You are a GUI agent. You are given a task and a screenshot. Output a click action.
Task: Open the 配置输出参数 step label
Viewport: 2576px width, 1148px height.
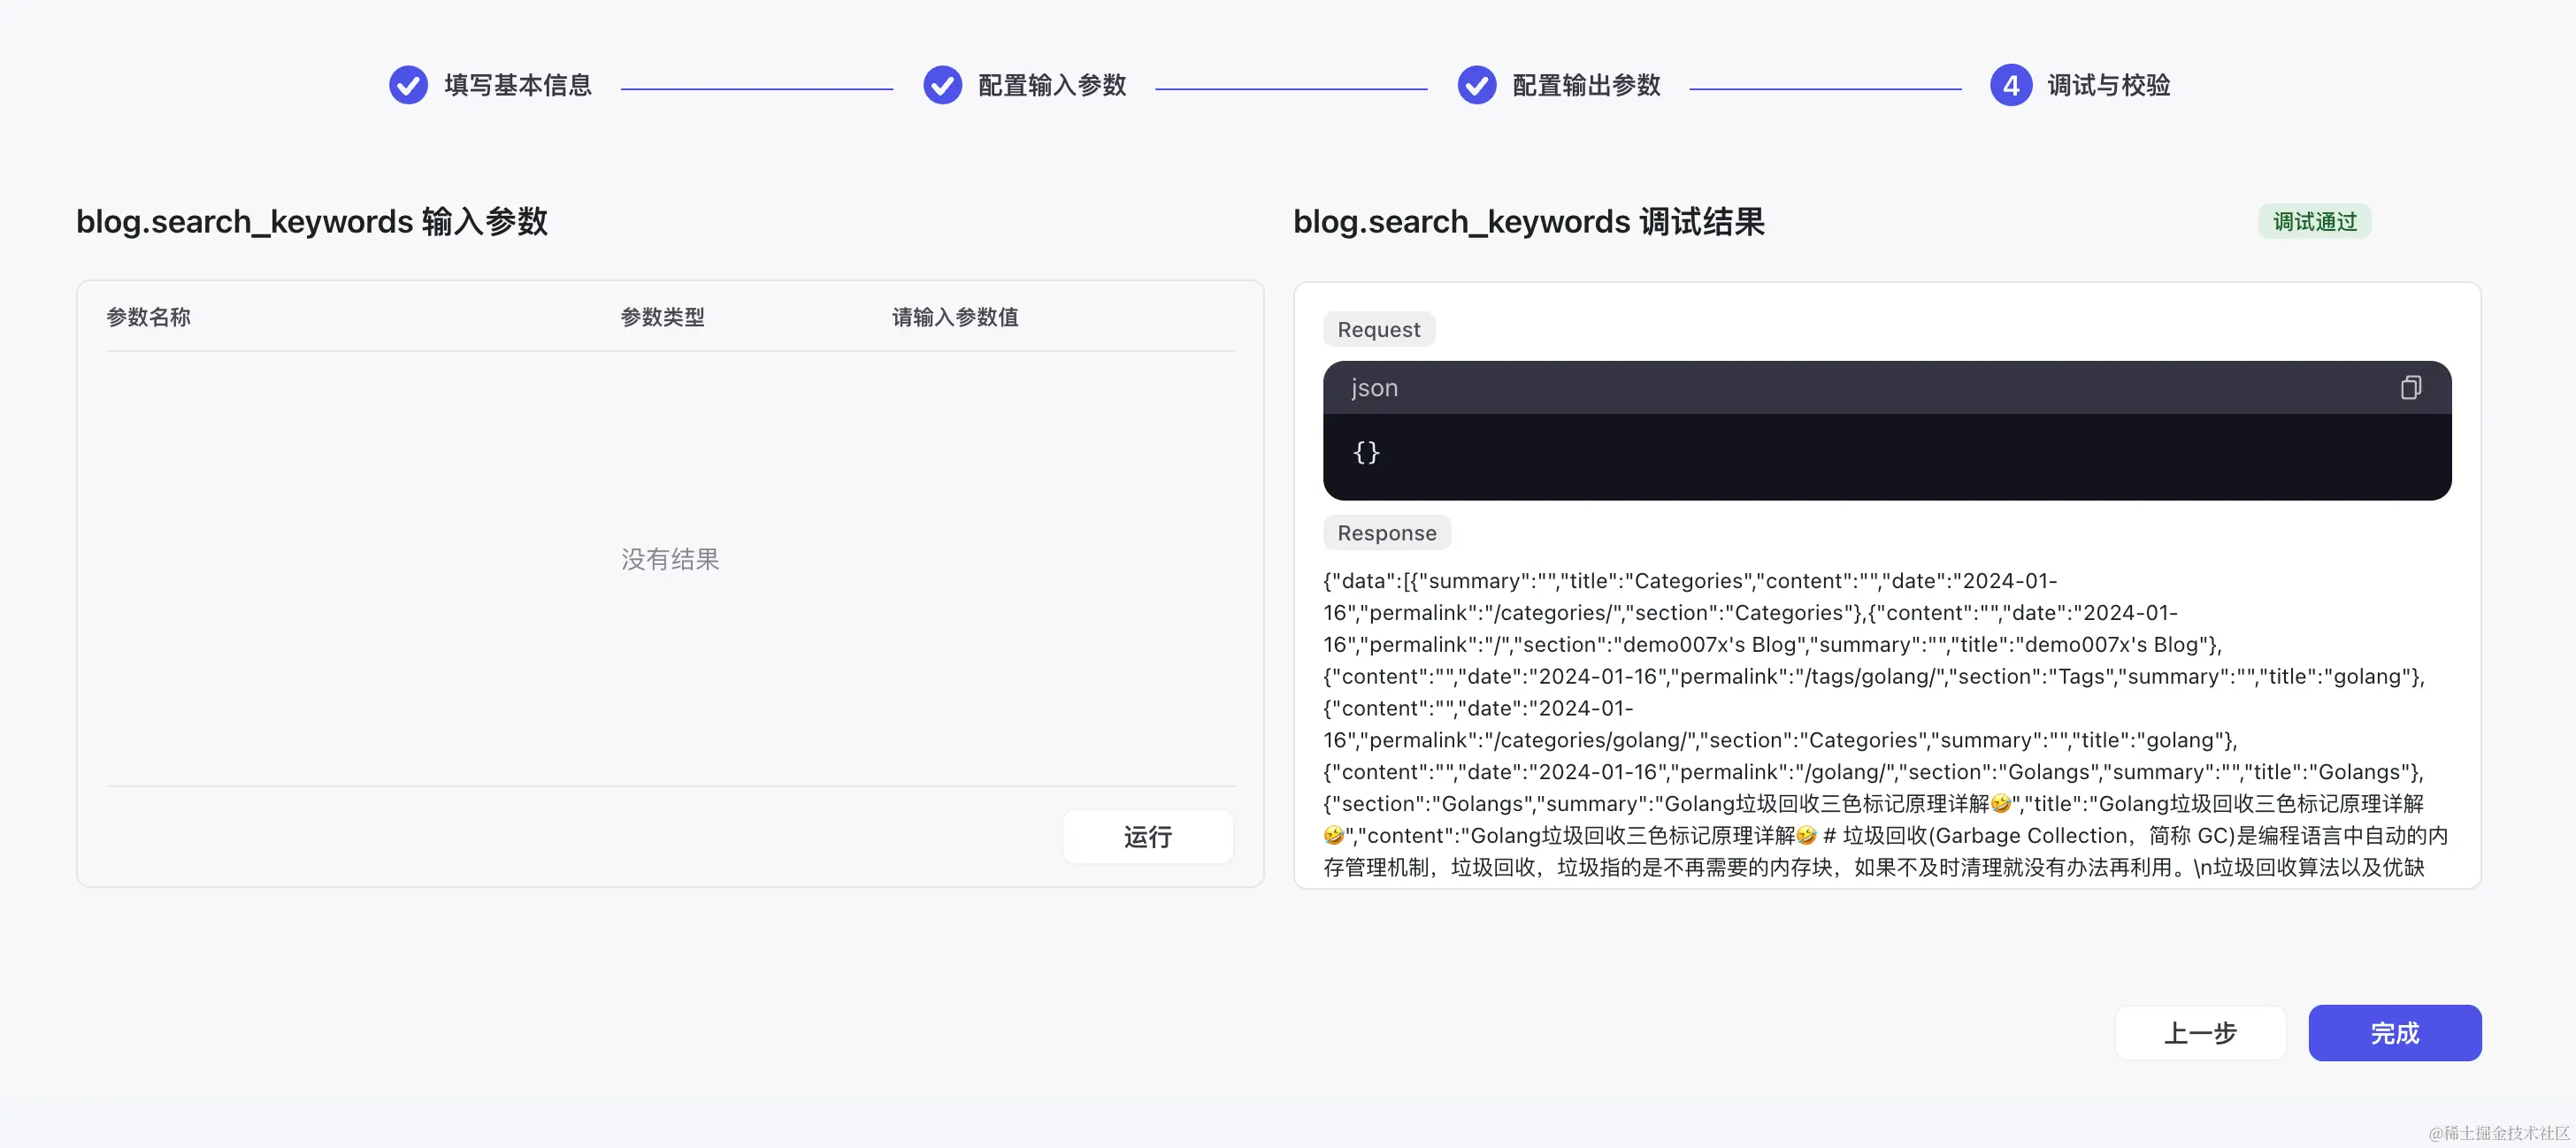coord(1586,86)
